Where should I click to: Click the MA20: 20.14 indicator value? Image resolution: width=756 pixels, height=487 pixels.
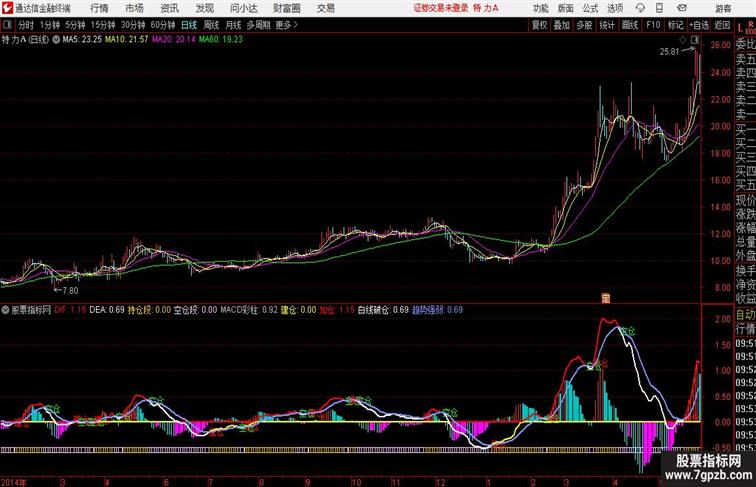pyautogui.click(x=174, y=40)
